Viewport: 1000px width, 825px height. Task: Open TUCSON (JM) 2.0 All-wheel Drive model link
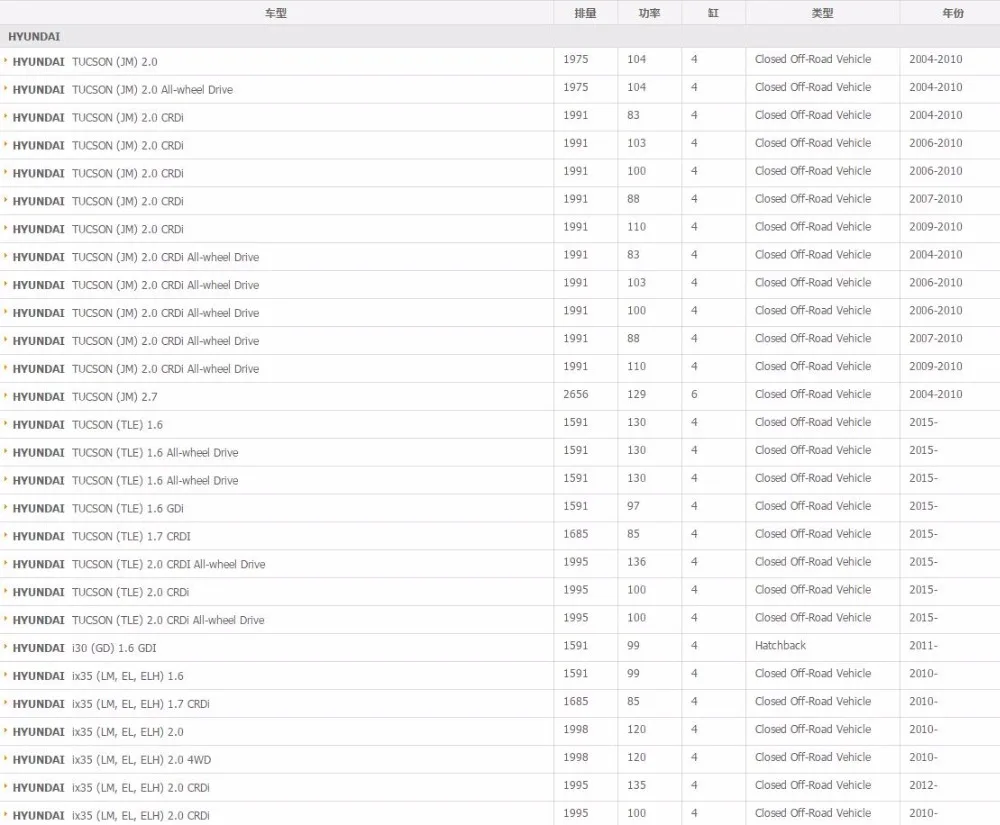click(122, 90)
